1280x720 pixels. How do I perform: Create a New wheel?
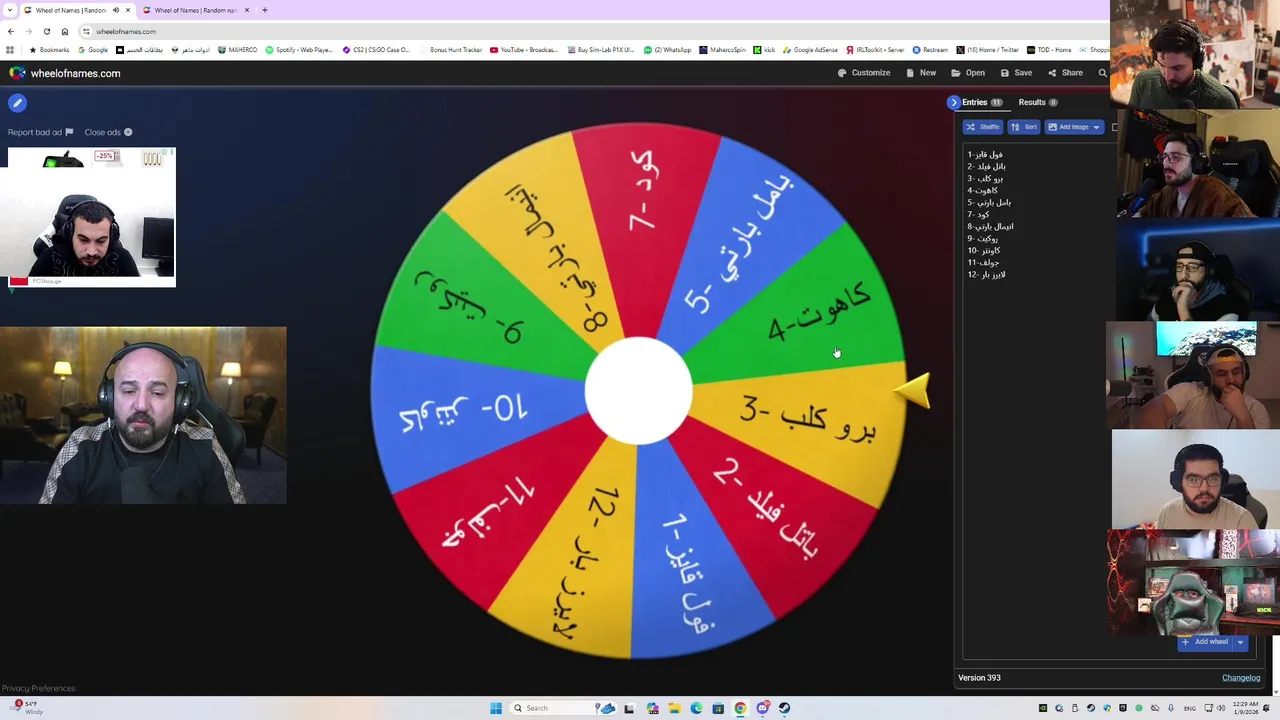[921, 73]
